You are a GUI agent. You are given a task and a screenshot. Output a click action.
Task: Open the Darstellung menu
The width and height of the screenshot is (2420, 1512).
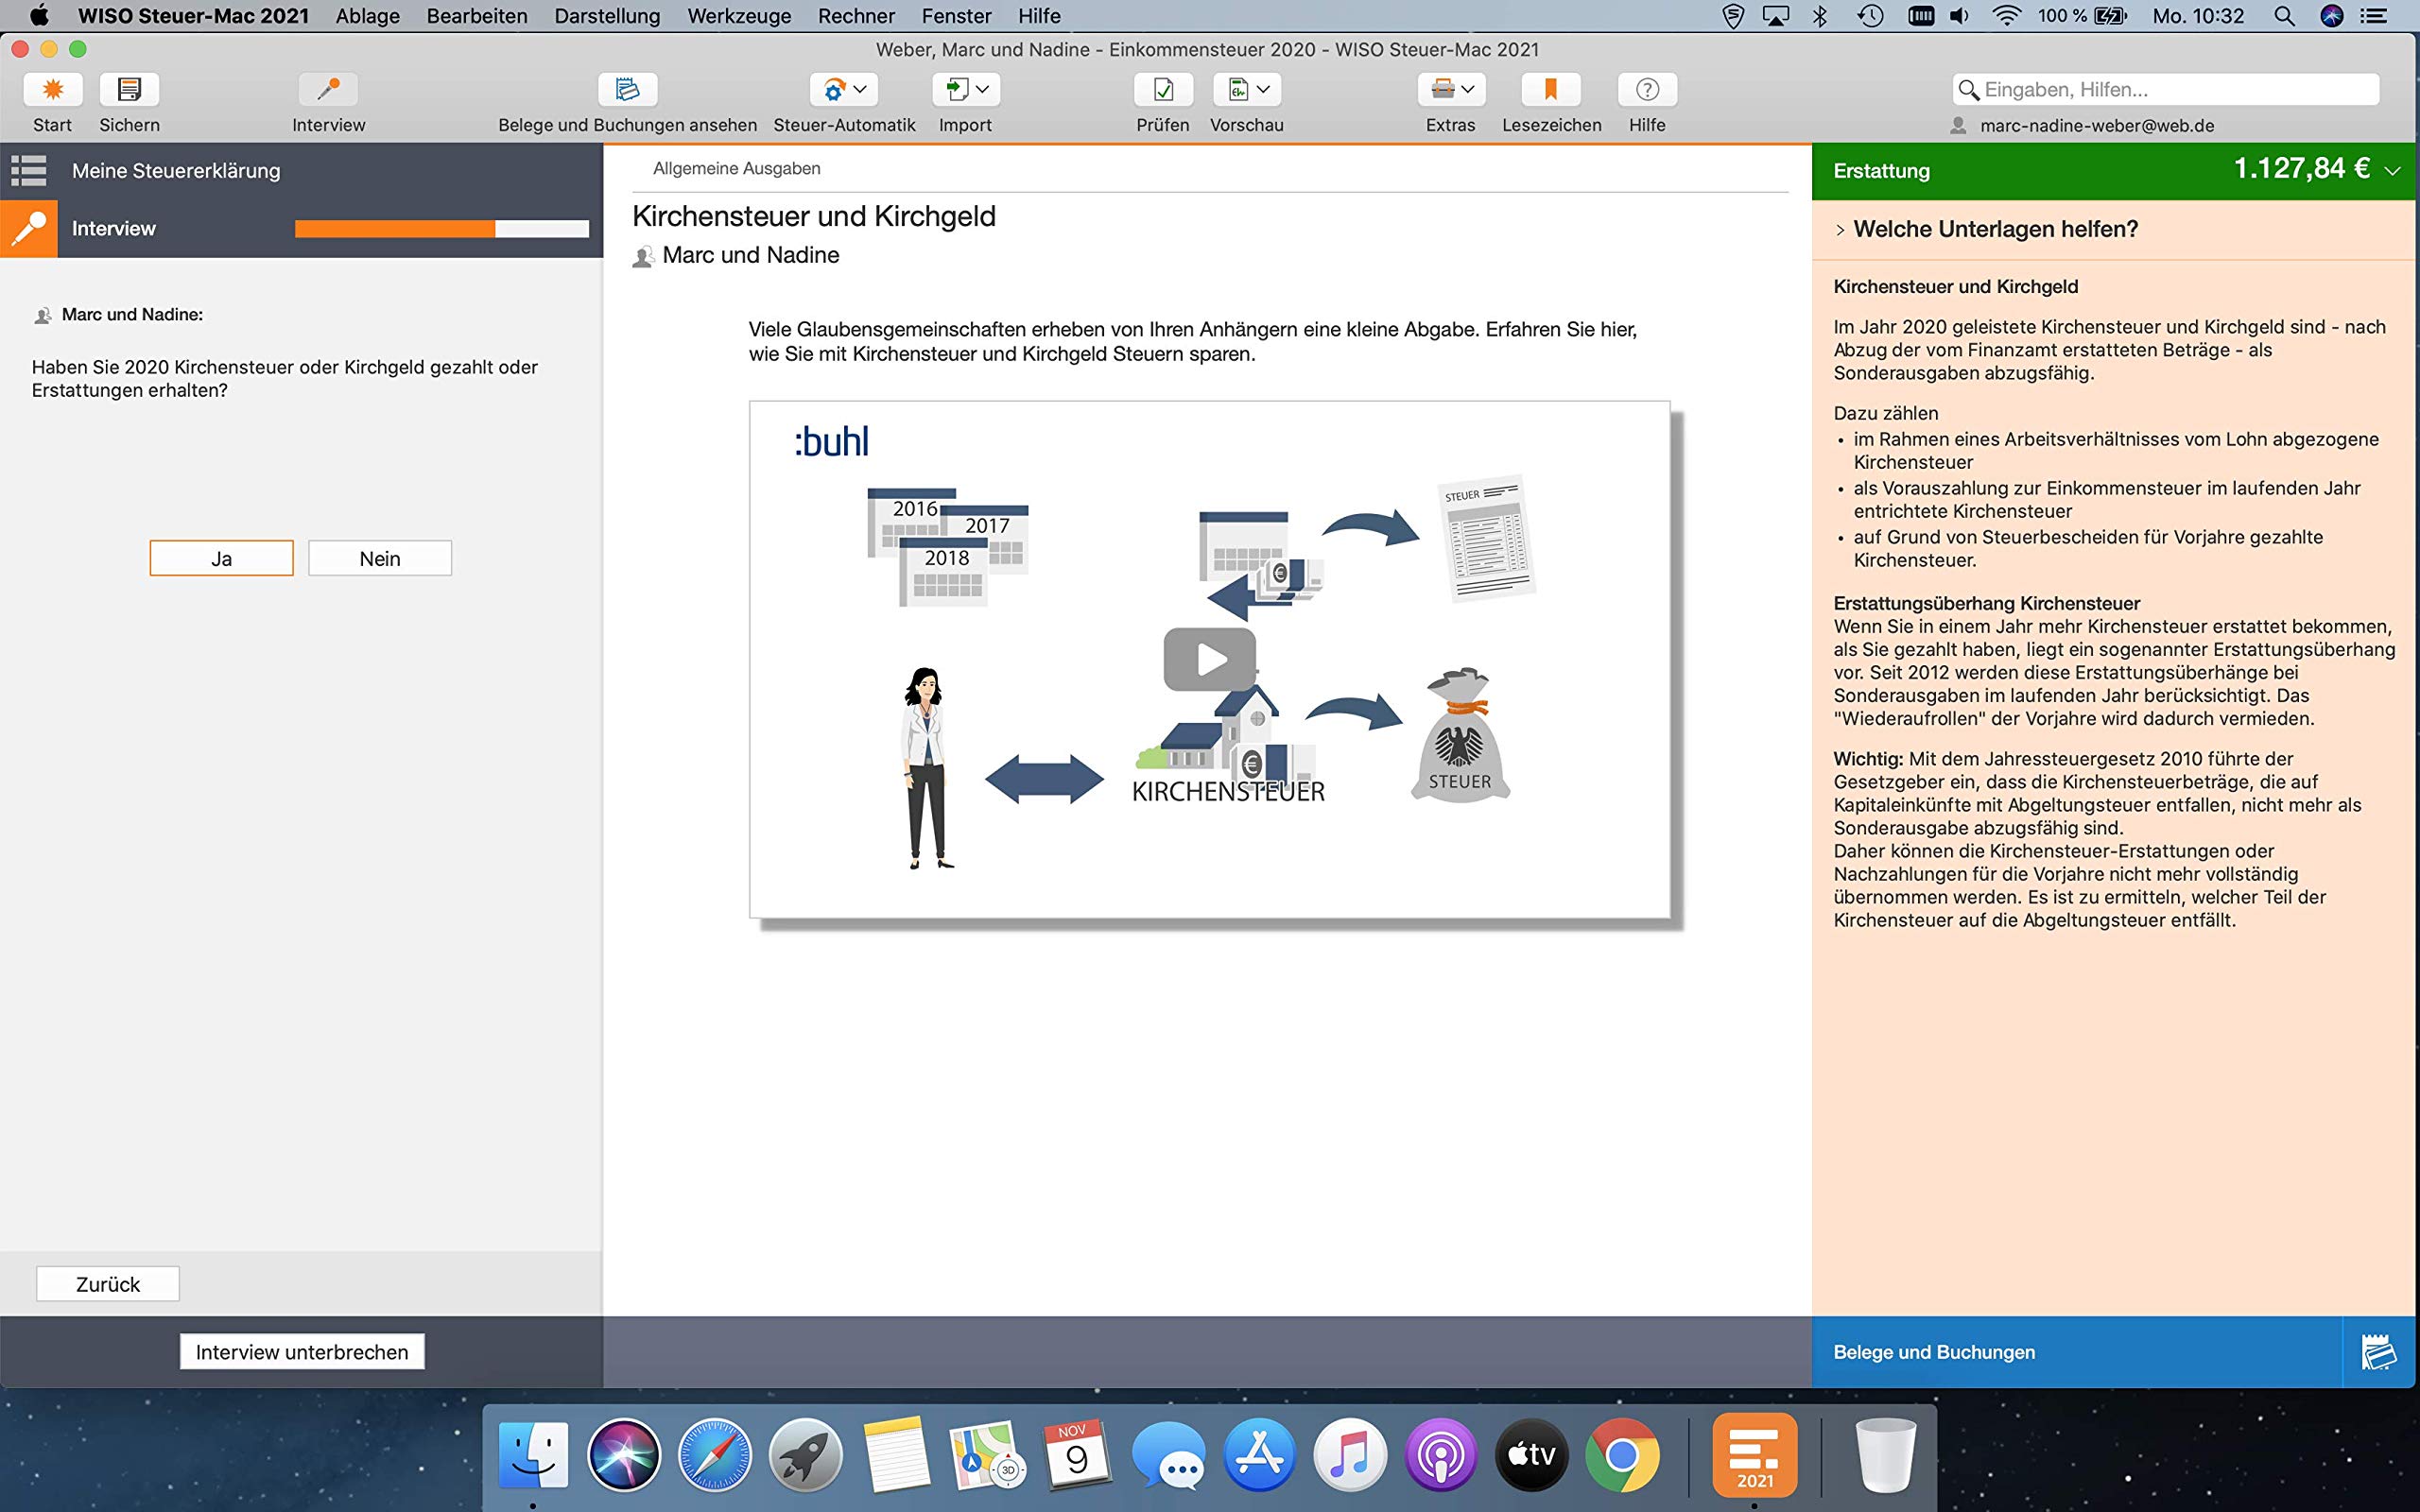click(x=607, y=16)
